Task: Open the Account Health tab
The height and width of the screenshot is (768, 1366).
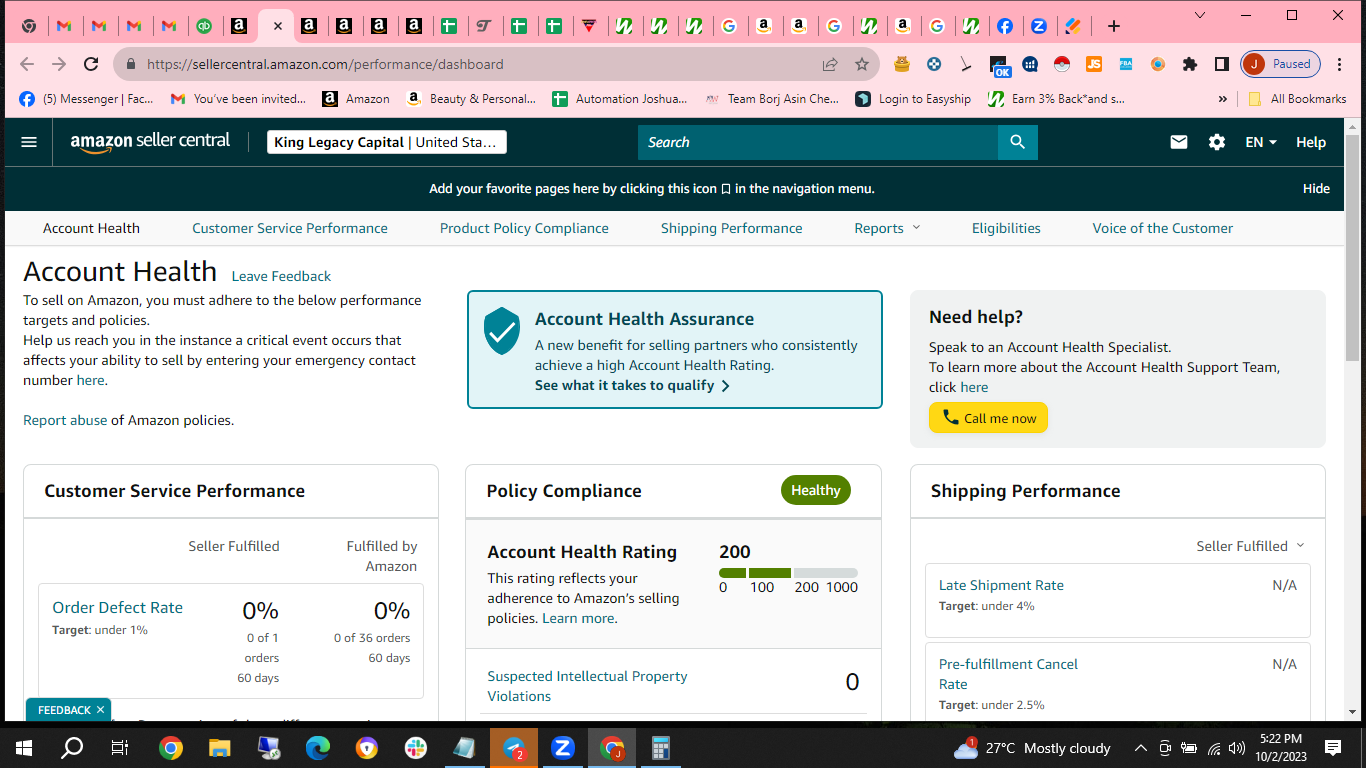Action: click(x=91, y=228)
